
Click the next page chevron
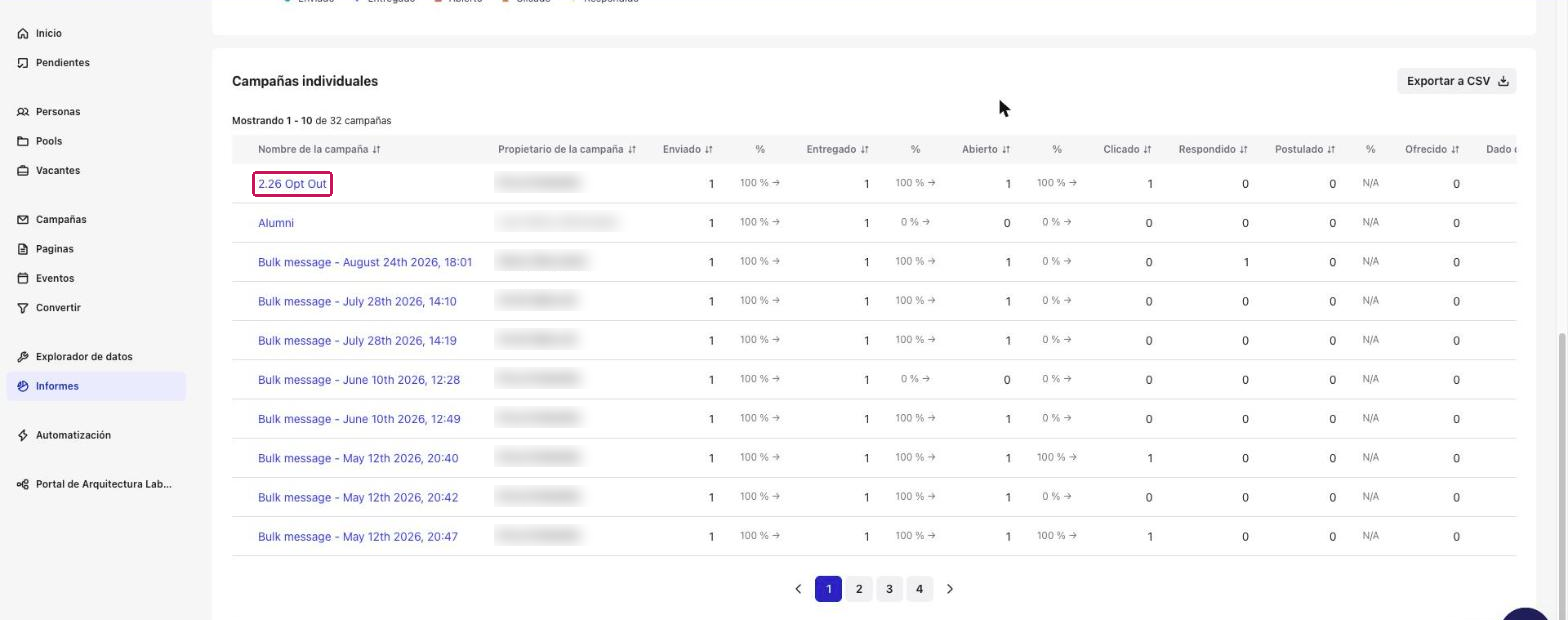[x=950, y=589]
